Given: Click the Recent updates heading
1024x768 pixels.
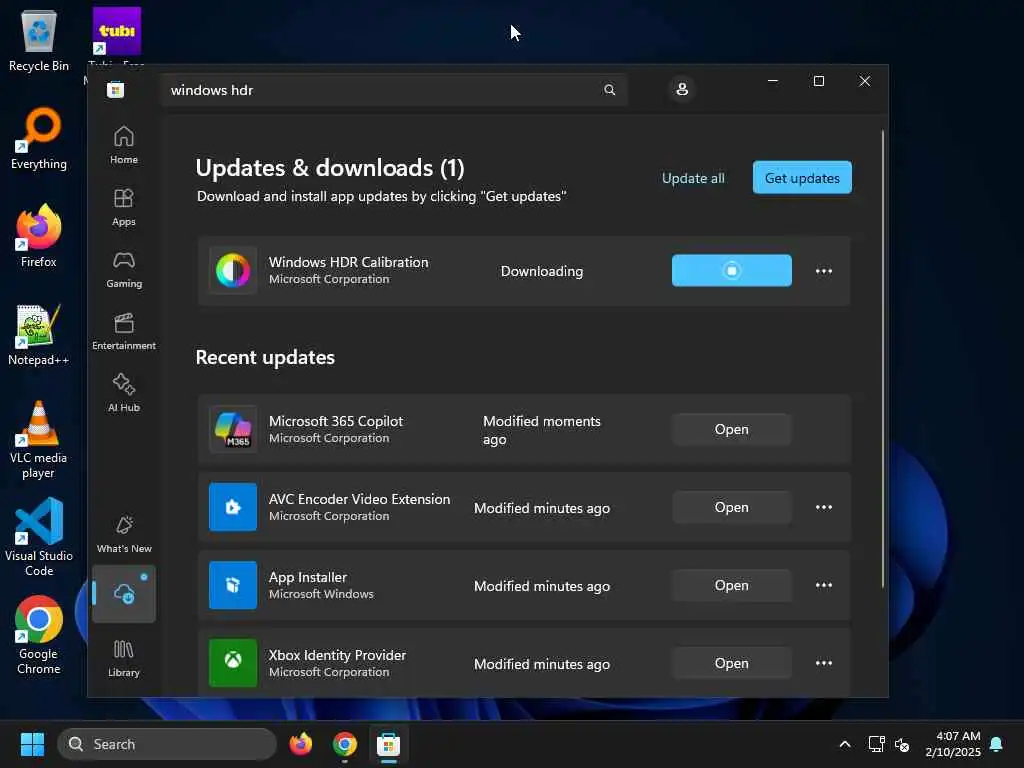Looking at the screenshot, I should click(265, 357).
